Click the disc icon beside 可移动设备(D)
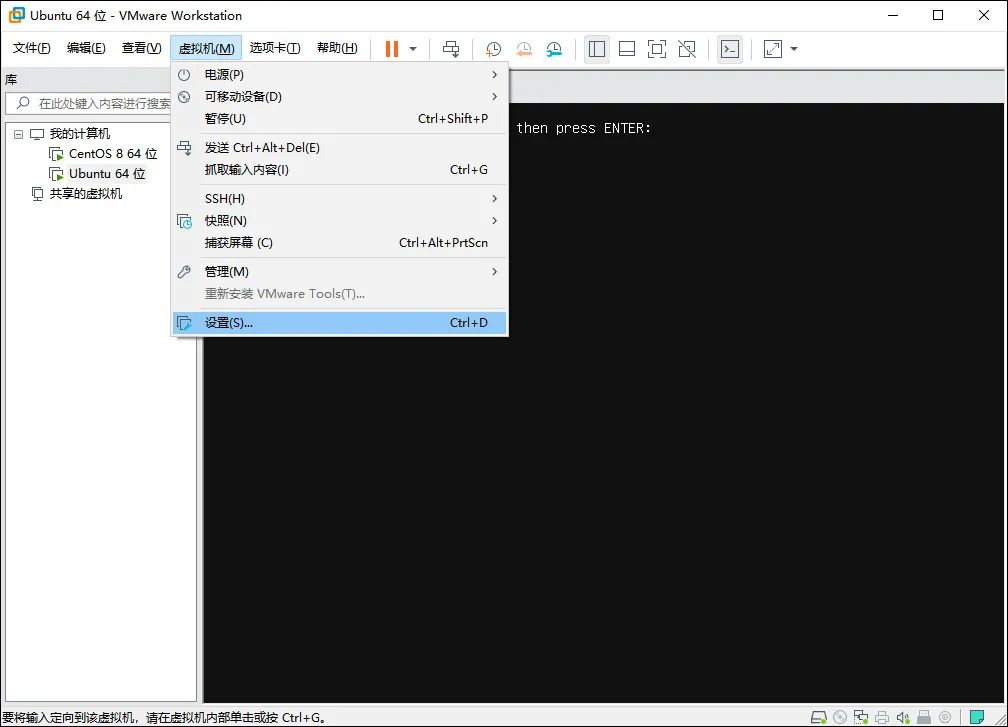 [184, 97]
